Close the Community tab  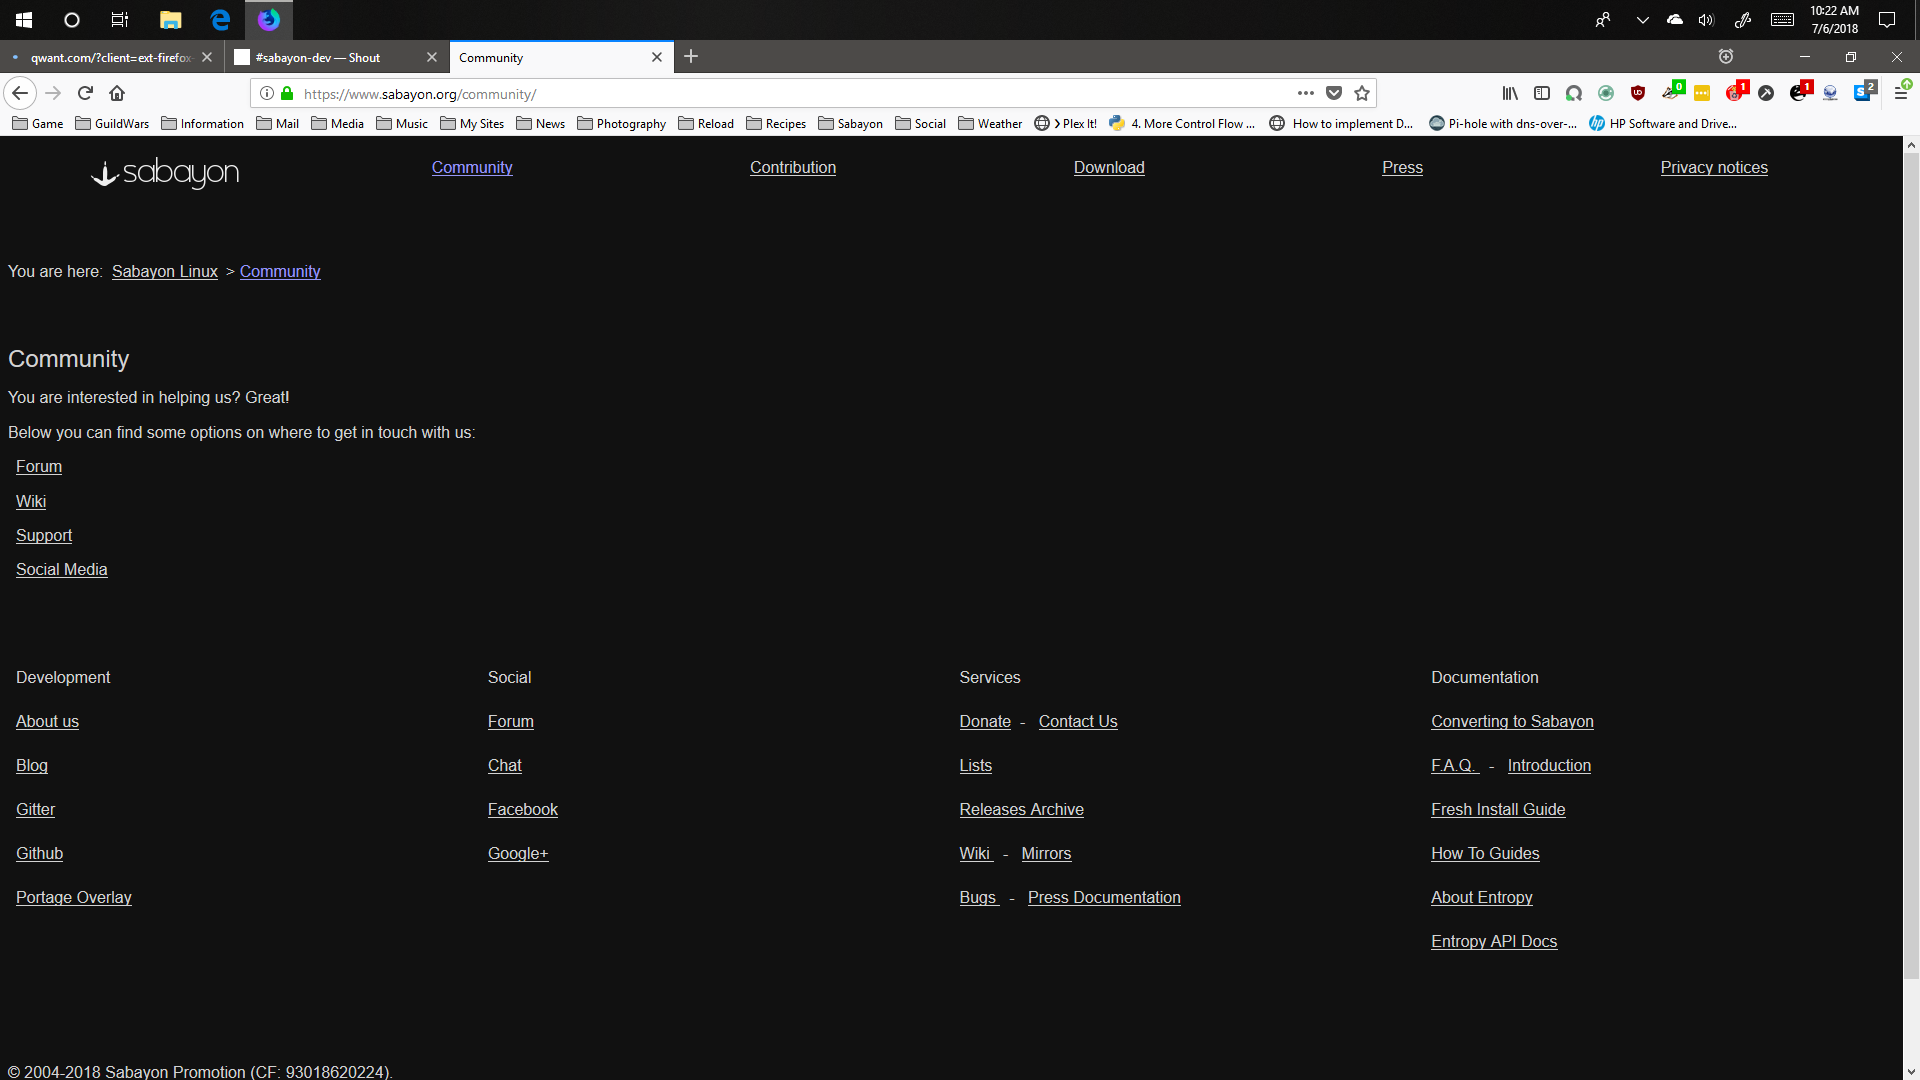coord(657,57)
